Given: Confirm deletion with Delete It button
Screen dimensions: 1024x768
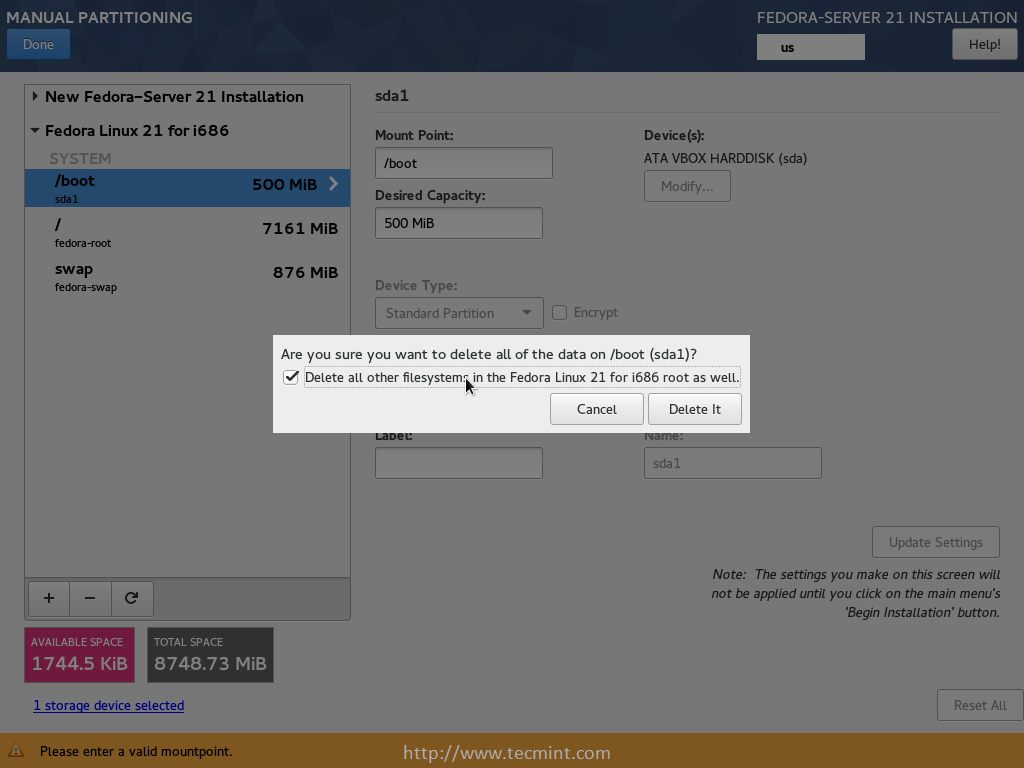Looking at the screenshot, I should pyautogui.click(x=695, y=409).
